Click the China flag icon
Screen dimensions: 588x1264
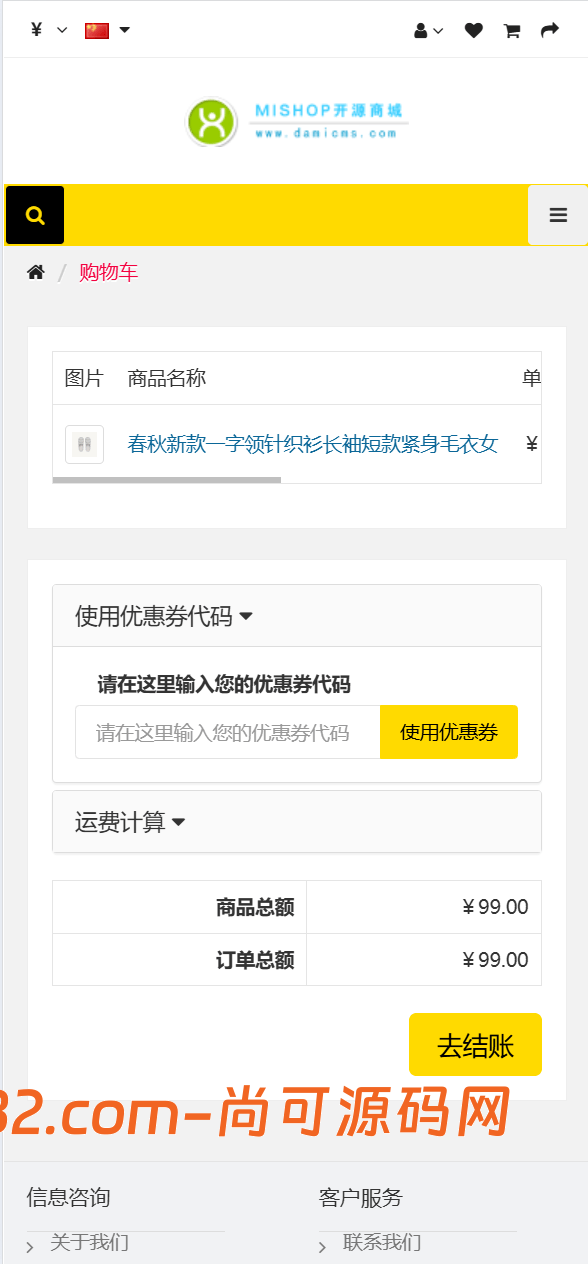point(96,30)
